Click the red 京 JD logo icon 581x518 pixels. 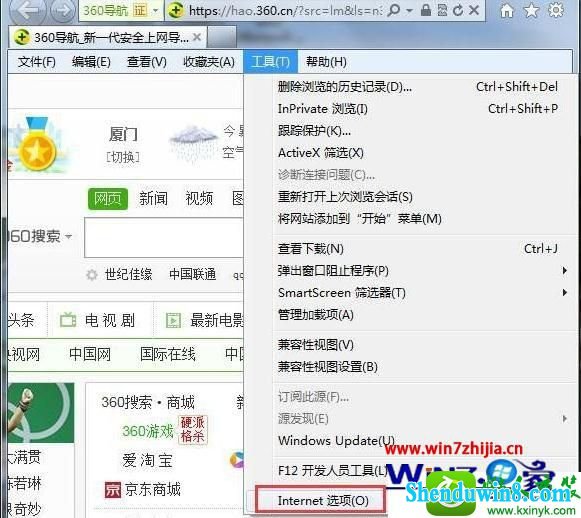coord(112,490)
